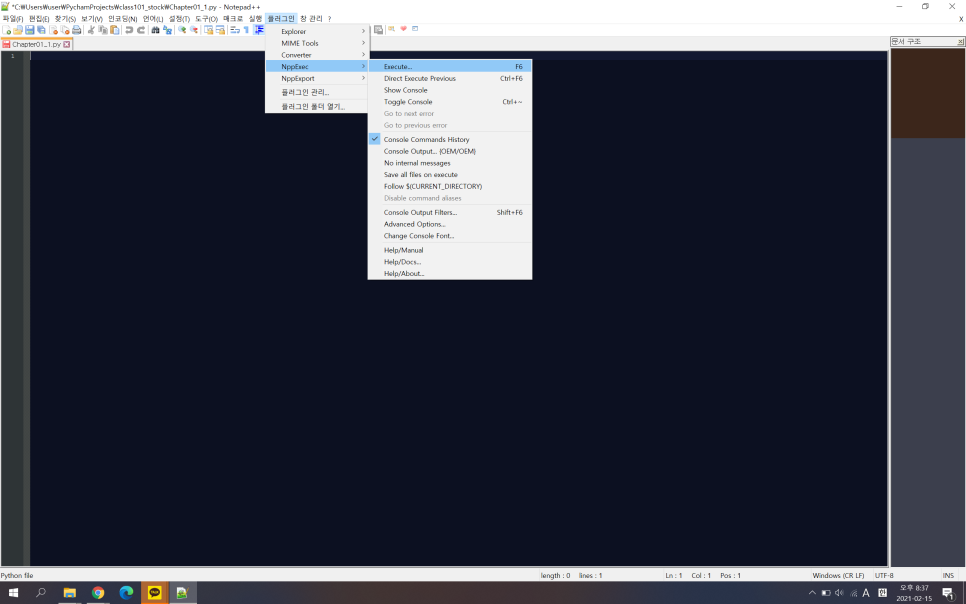Screen dimensions: 966x604
Task: Zoom in using the toolbar icon
Action: click(x=182, y=30)
